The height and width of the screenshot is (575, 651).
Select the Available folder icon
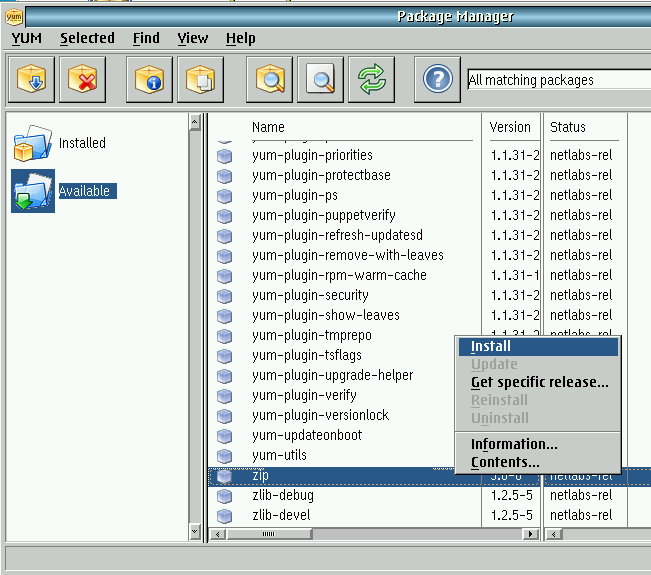pos(33,191)
